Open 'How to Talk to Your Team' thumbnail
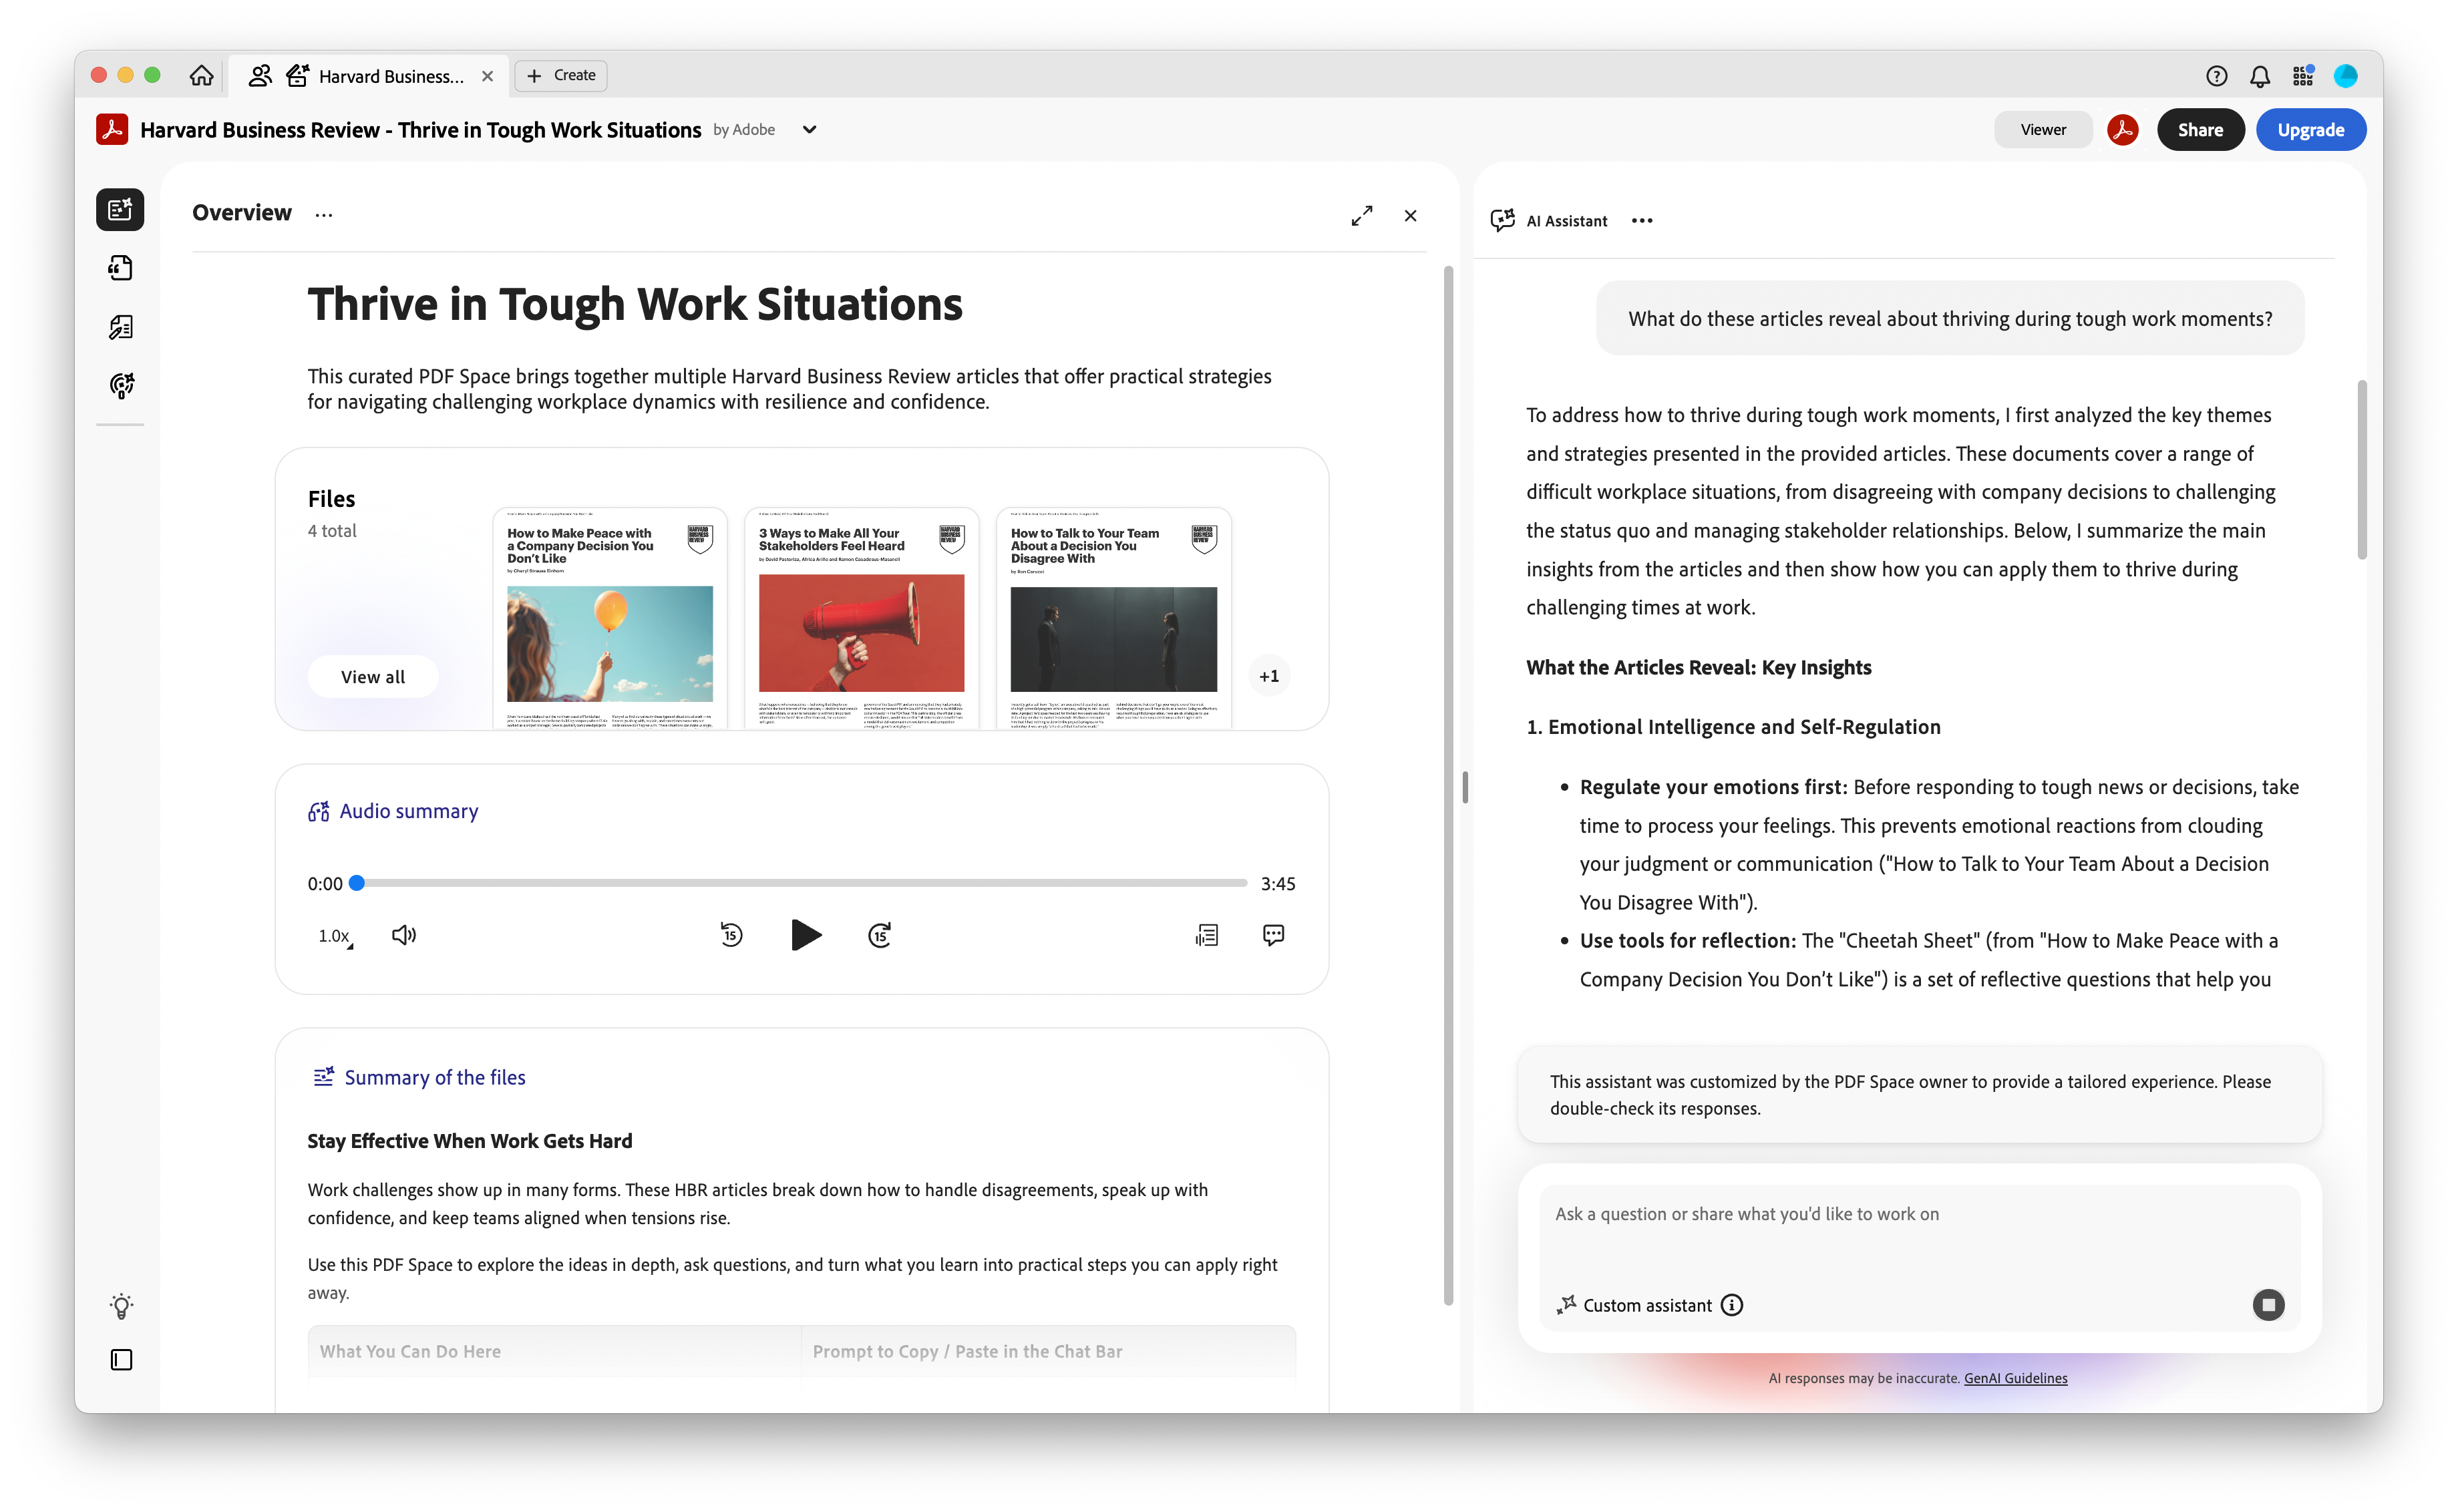 coord(1114,619)
